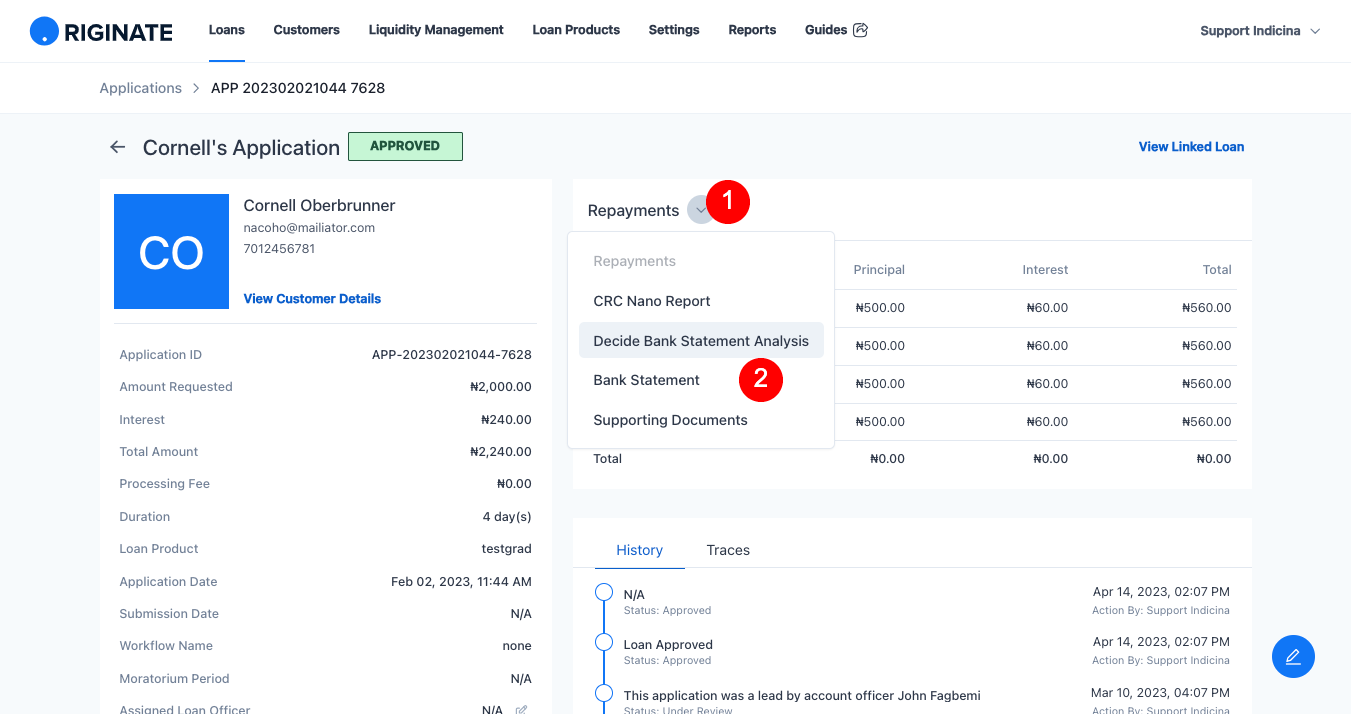Click the Cornell's Application heading

click(x=241, y=147)
